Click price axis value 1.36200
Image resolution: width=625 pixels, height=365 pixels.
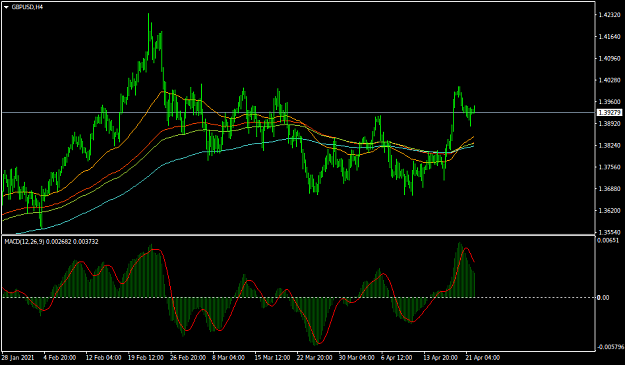pyautogui.click(x=609, y=210)
